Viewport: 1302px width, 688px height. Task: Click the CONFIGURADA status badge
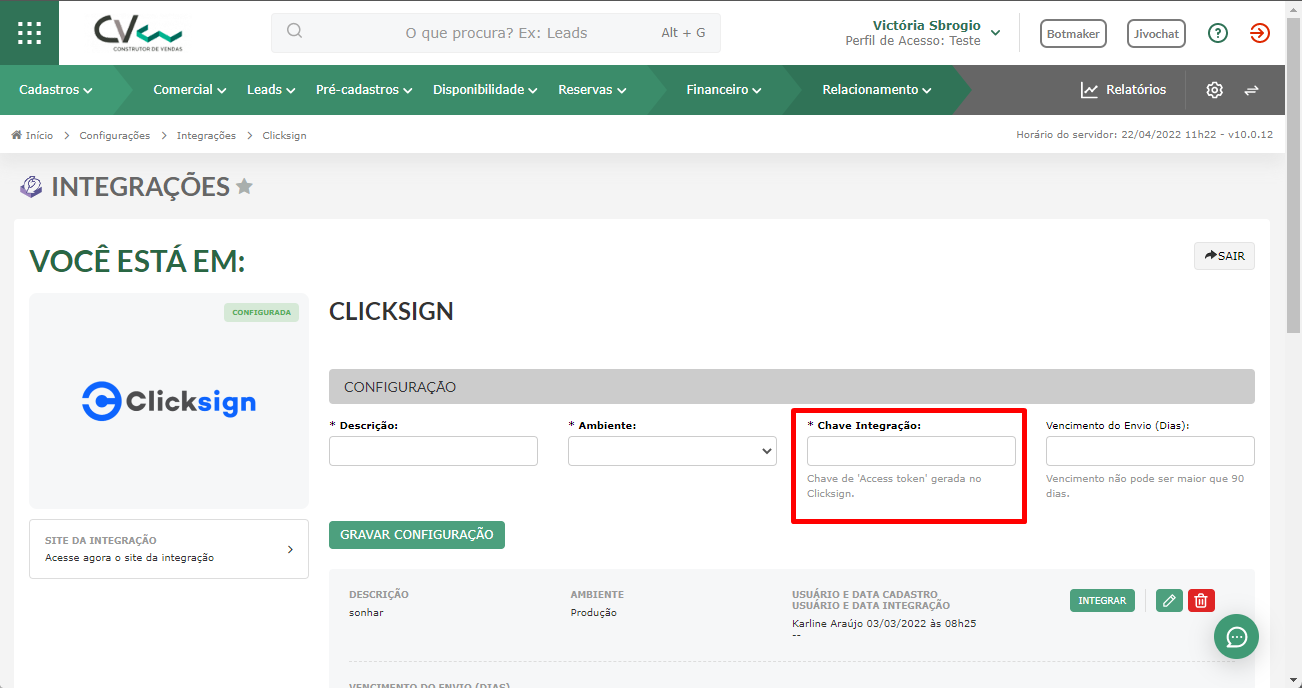(261, 313)
